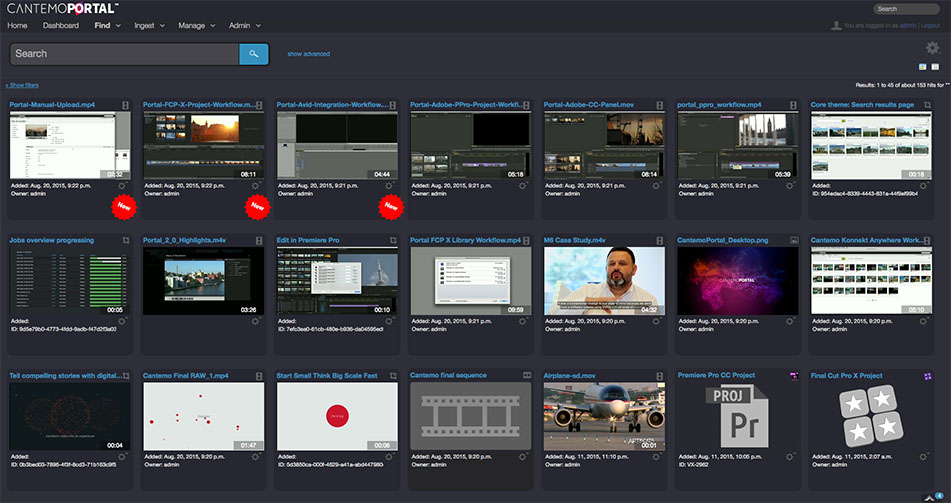Click subclip icon on Jobs overview progressing card
The image size is (951, 503).
[x=126, y=240]
